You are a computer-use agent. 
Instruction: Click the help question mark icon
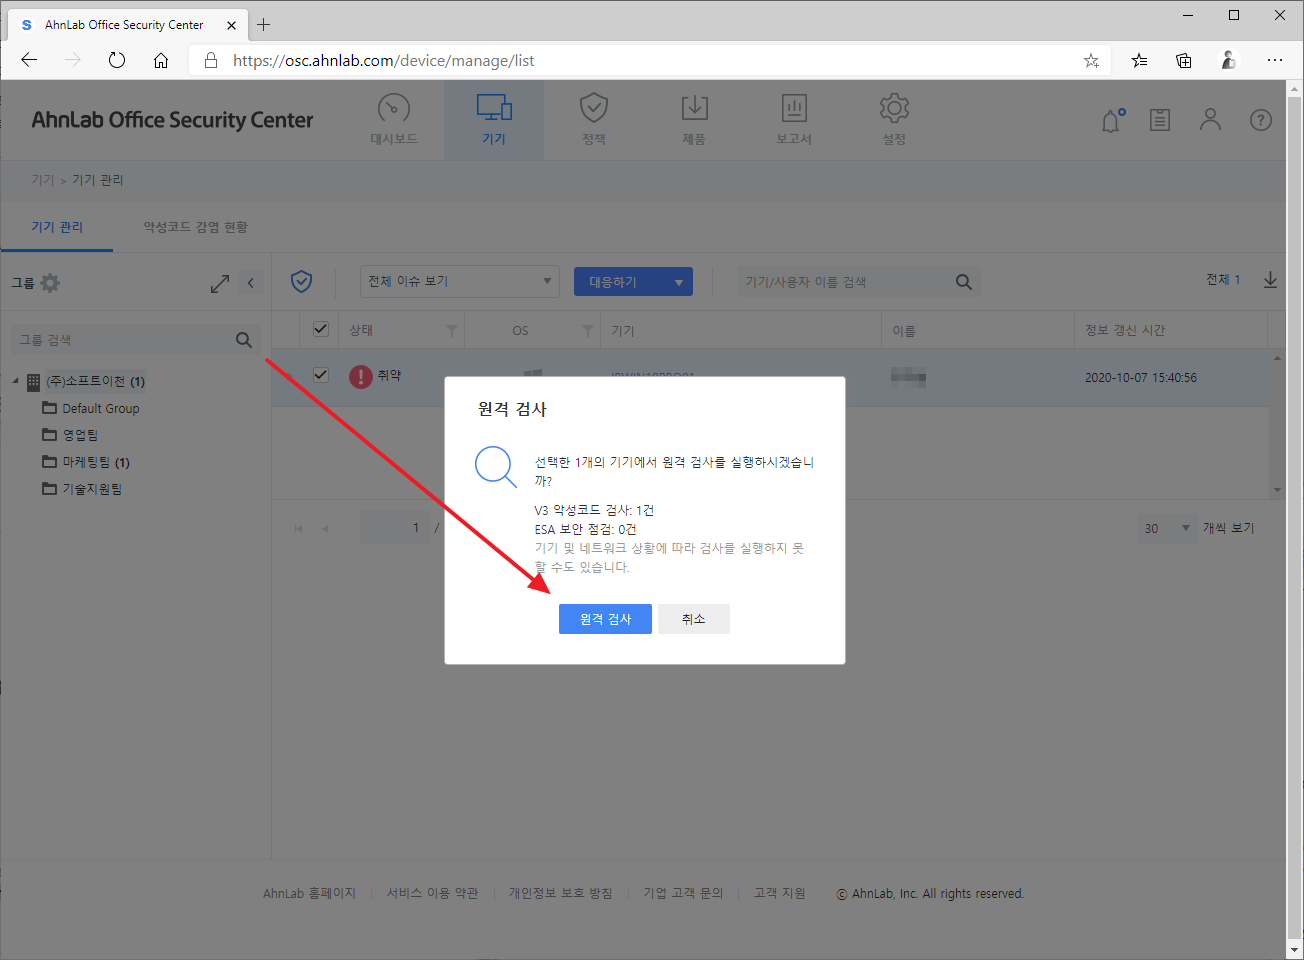(x=1261, y=120)
